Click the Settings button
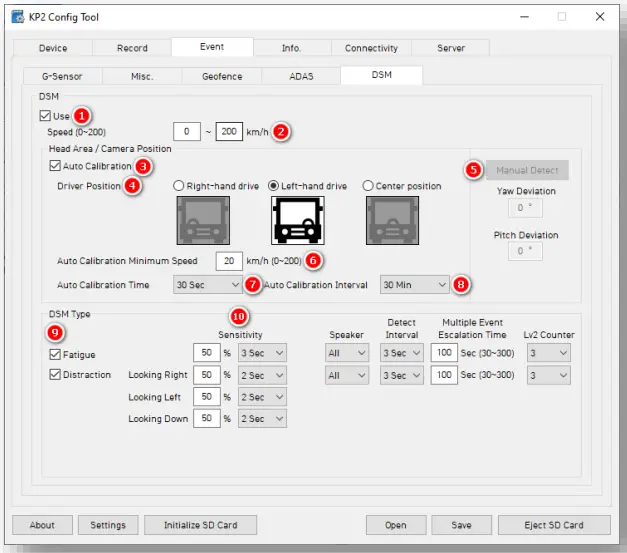This screenshot has height=553, width=627. click(108, 525)
